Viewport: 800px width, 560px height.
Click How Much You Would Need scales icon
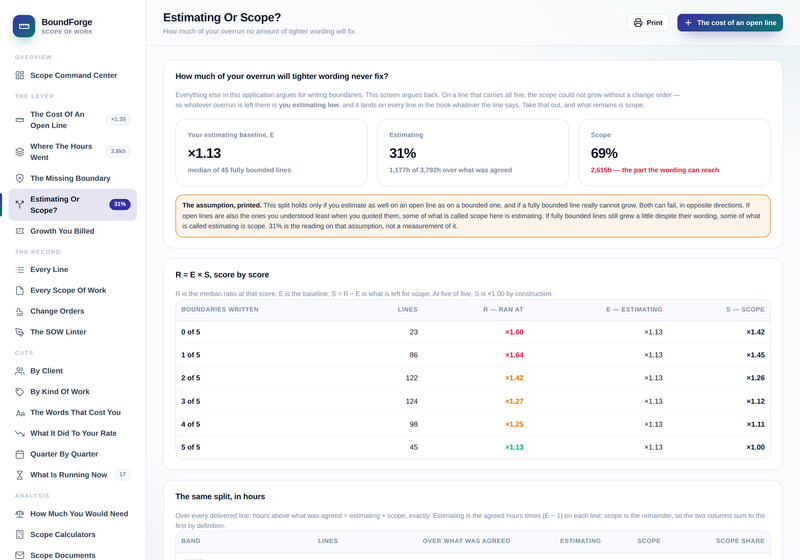tap(19, 514)
